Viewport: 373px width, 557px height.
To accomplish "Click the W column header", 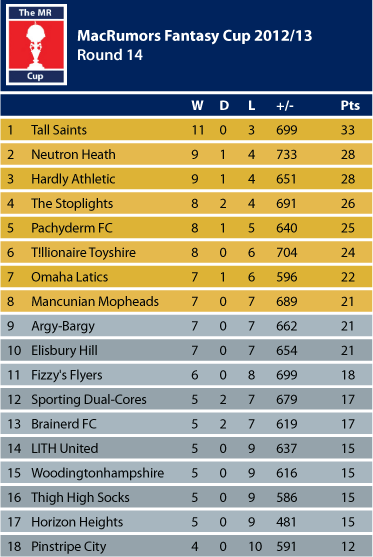I will click(197, 106).
